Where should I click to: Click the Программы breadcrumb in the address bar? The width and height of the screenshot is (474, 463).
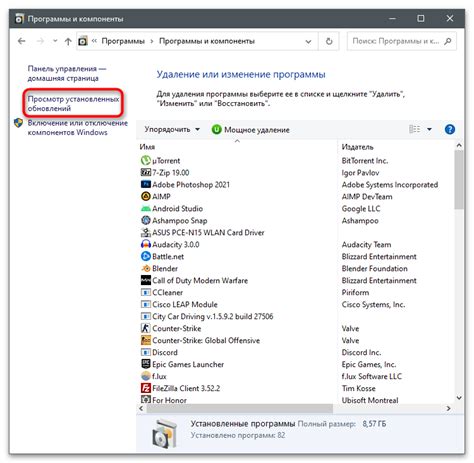[123, 41]
